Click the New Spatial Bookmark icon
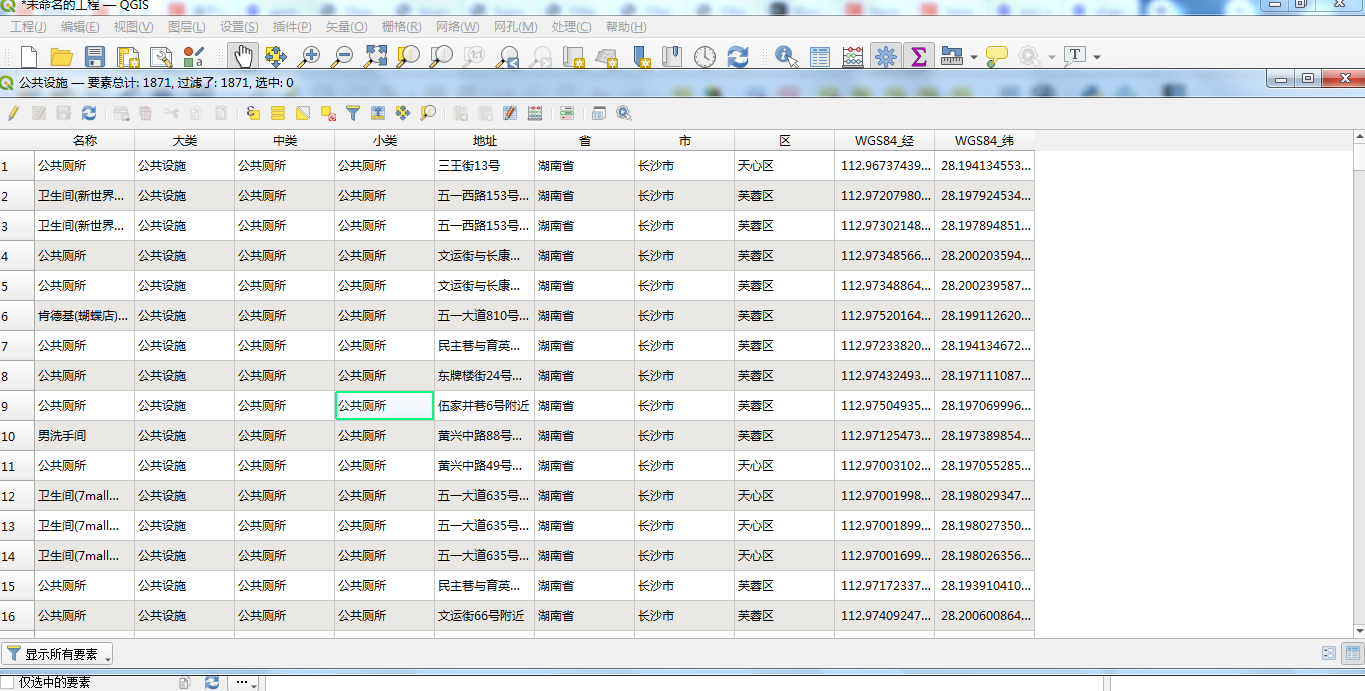Image resolution: width=1365 pixels, height=691 pixels. click(640, 57)
